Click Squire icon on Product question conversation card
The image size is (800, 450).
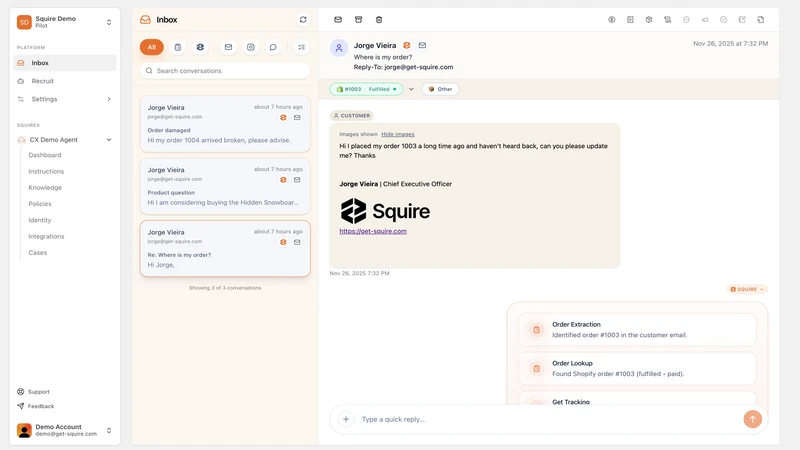pyautogui.click(x=283, y=180)
